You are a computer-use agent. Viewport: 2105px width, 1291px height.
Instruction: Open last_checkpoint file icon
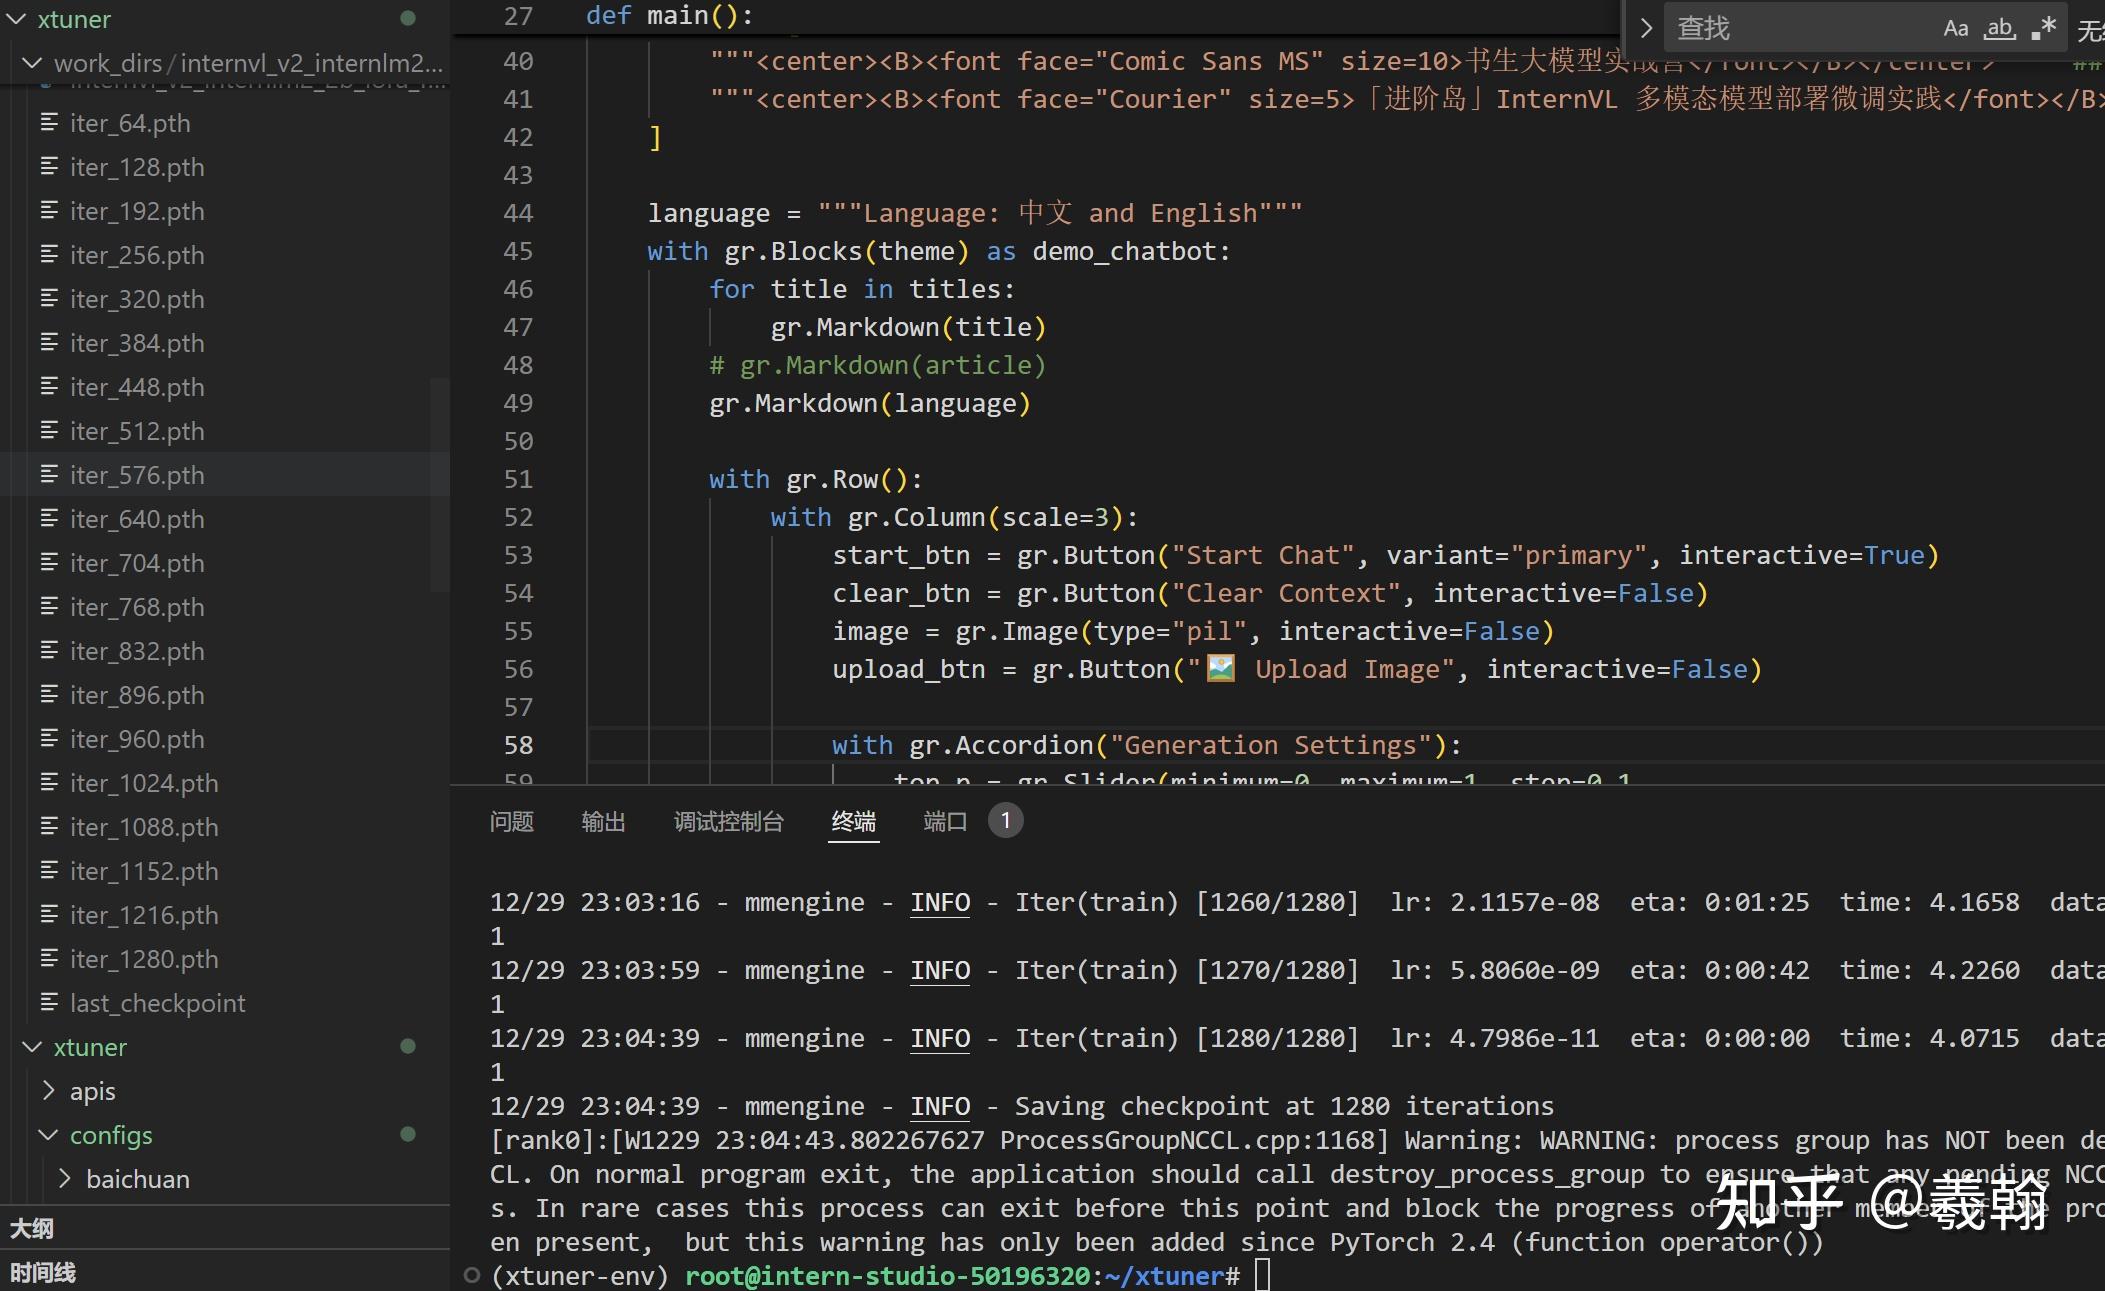click(x=49, y=1003)
